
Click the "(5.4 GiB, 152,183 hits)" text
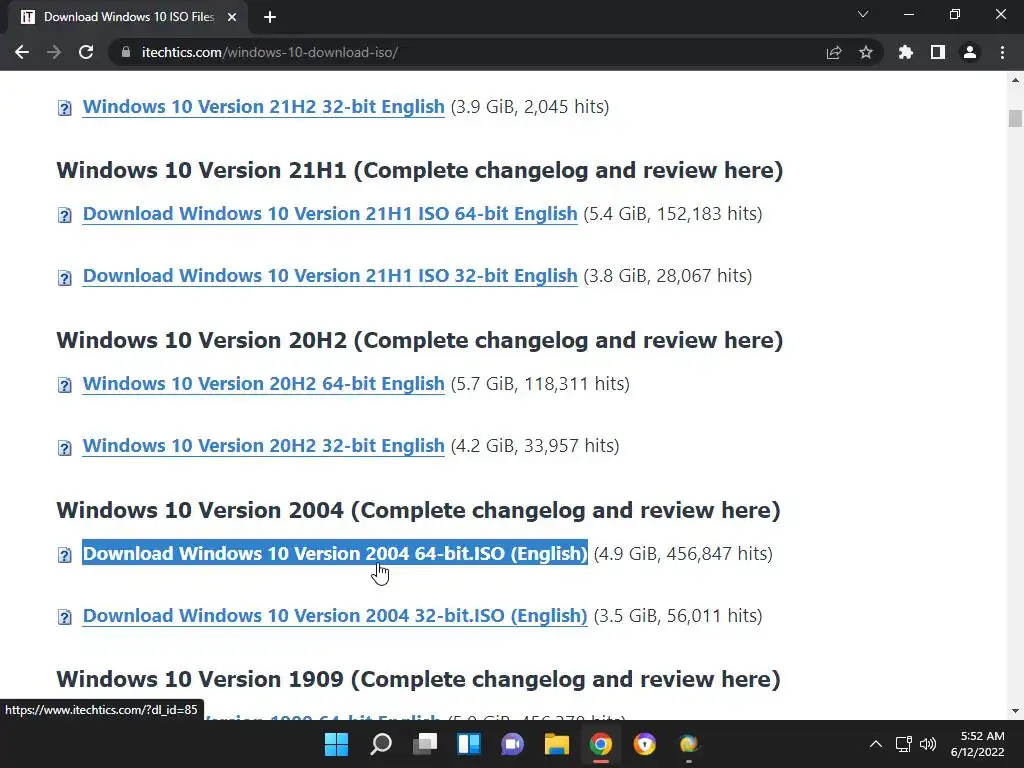(x=673, y=214)
